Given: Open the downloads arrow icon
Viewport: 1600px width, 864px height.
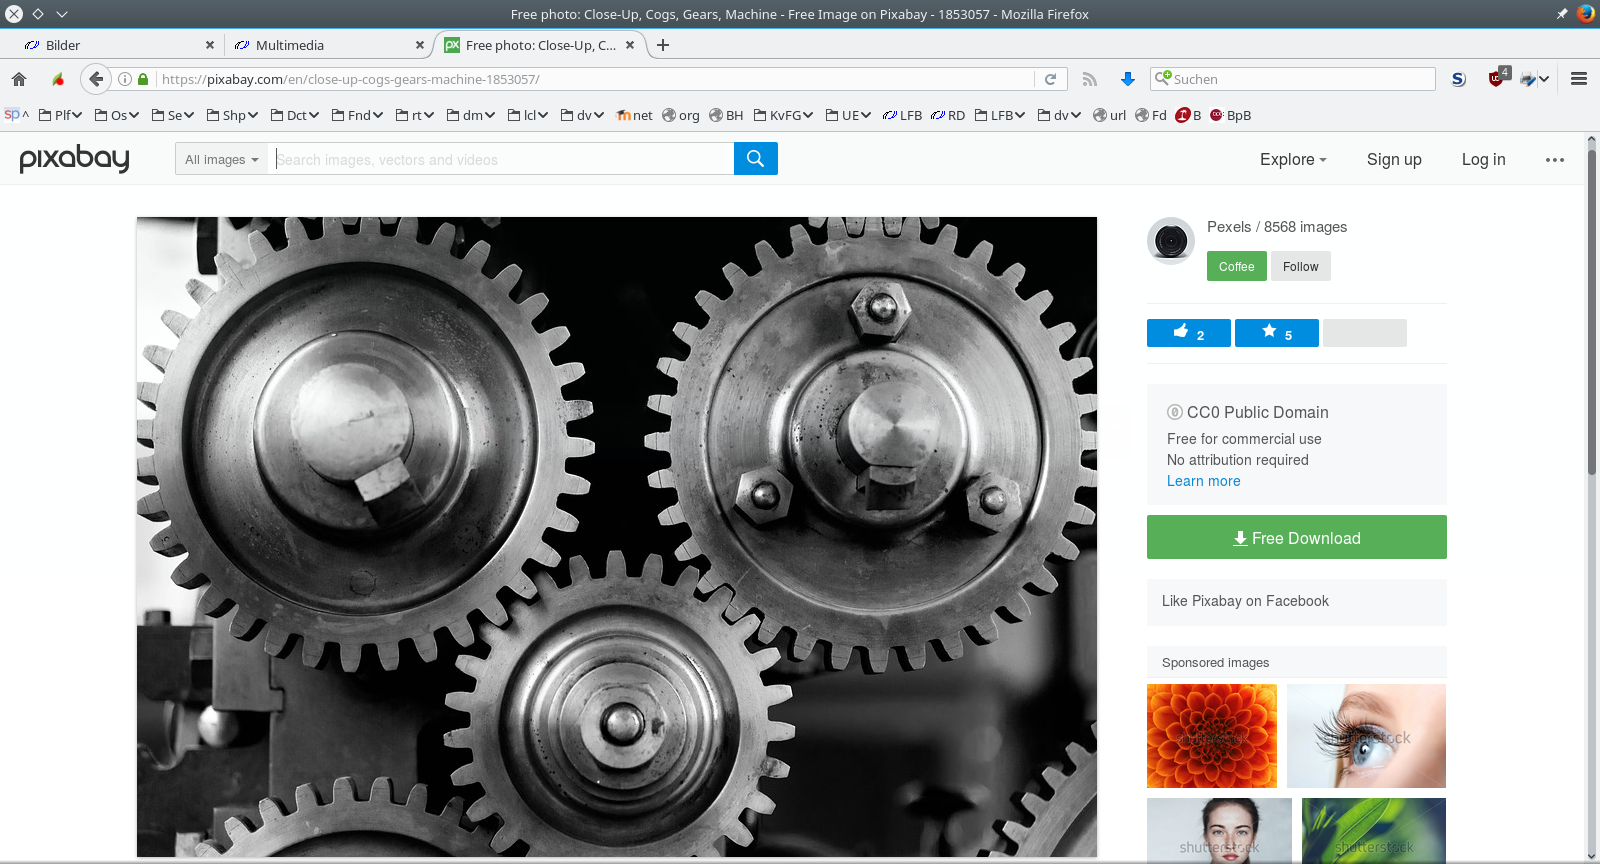Looking at the screenshot, I should [1128, 79].
